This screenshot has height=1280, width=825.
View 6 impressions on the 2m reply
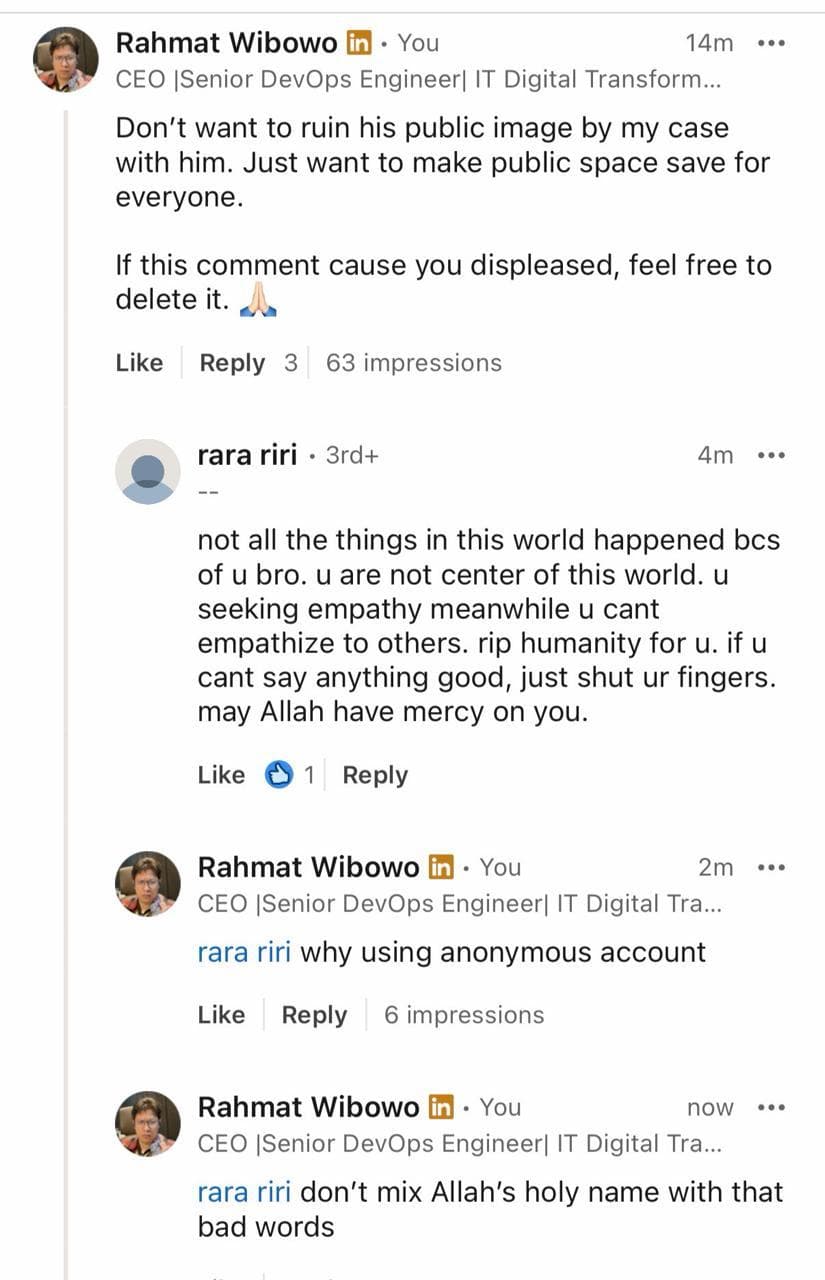[464, 1015]
